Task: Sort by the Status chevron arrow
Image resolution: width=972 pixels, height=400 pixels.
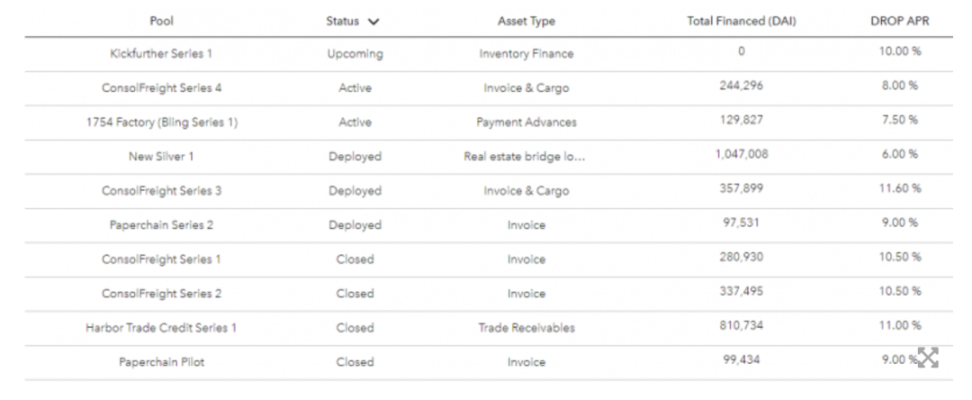Action: 374,21
